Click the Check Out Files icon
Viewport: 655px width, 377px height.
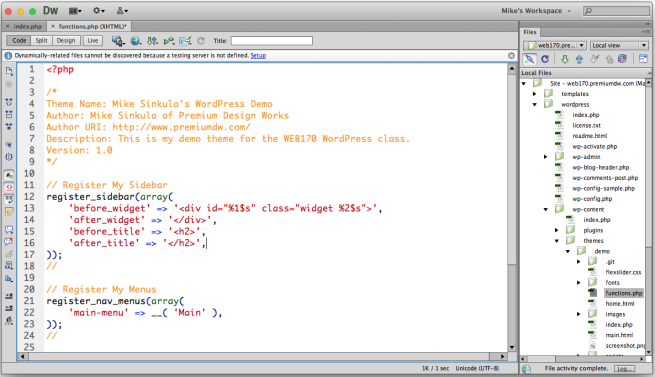click(594, 59)
